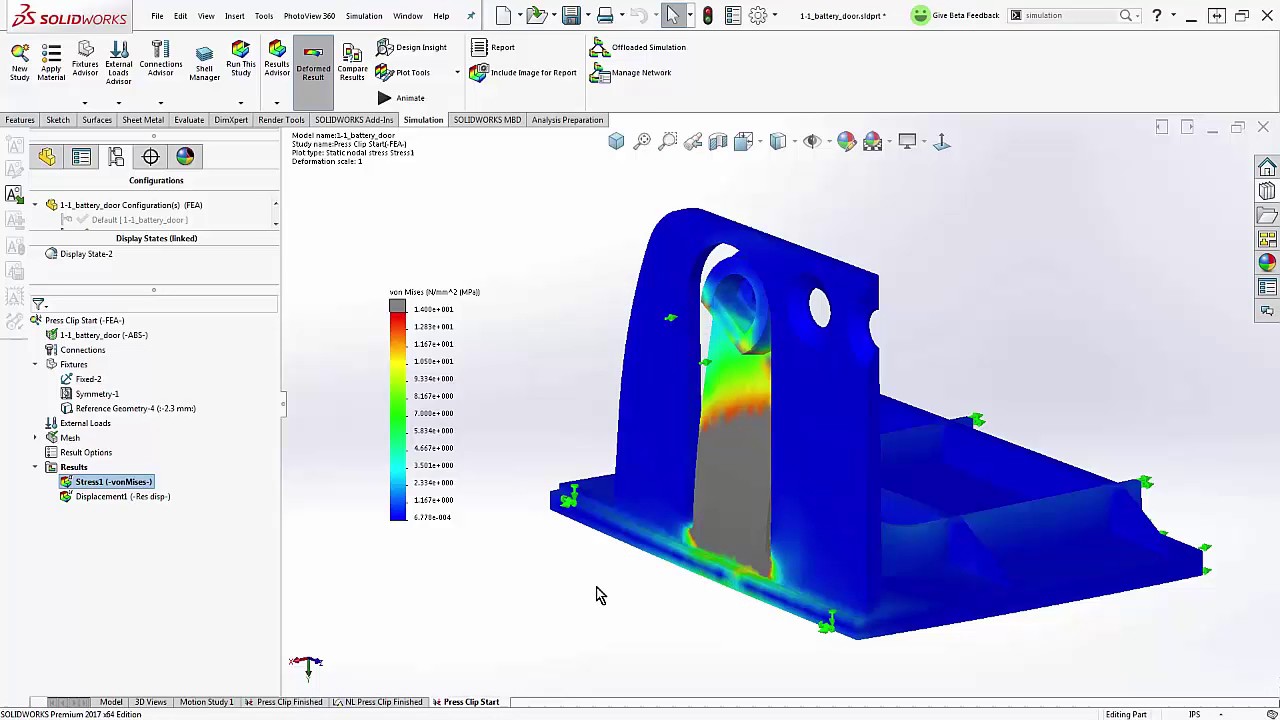Expand the Mesh tree node
This screenshot has height=720, width=1280.
[x=35, y=438]
